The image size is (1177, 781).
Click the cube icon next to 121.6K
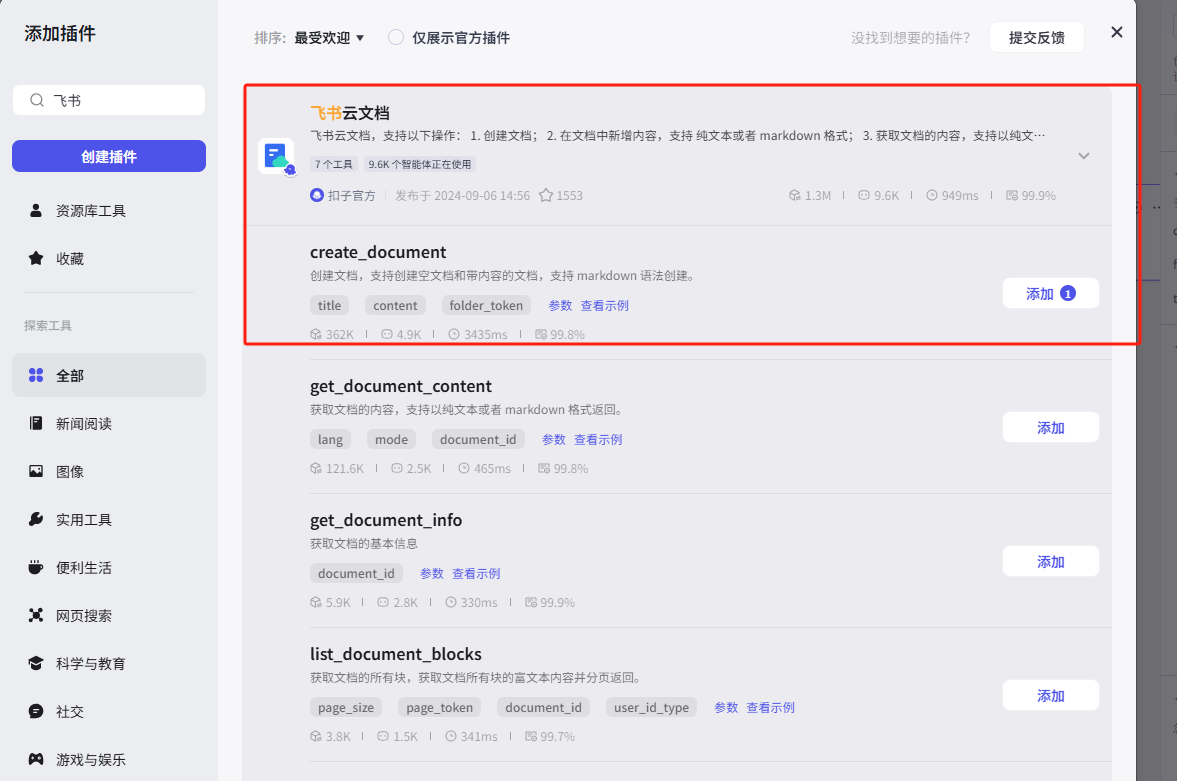click(x=316, y=468)
